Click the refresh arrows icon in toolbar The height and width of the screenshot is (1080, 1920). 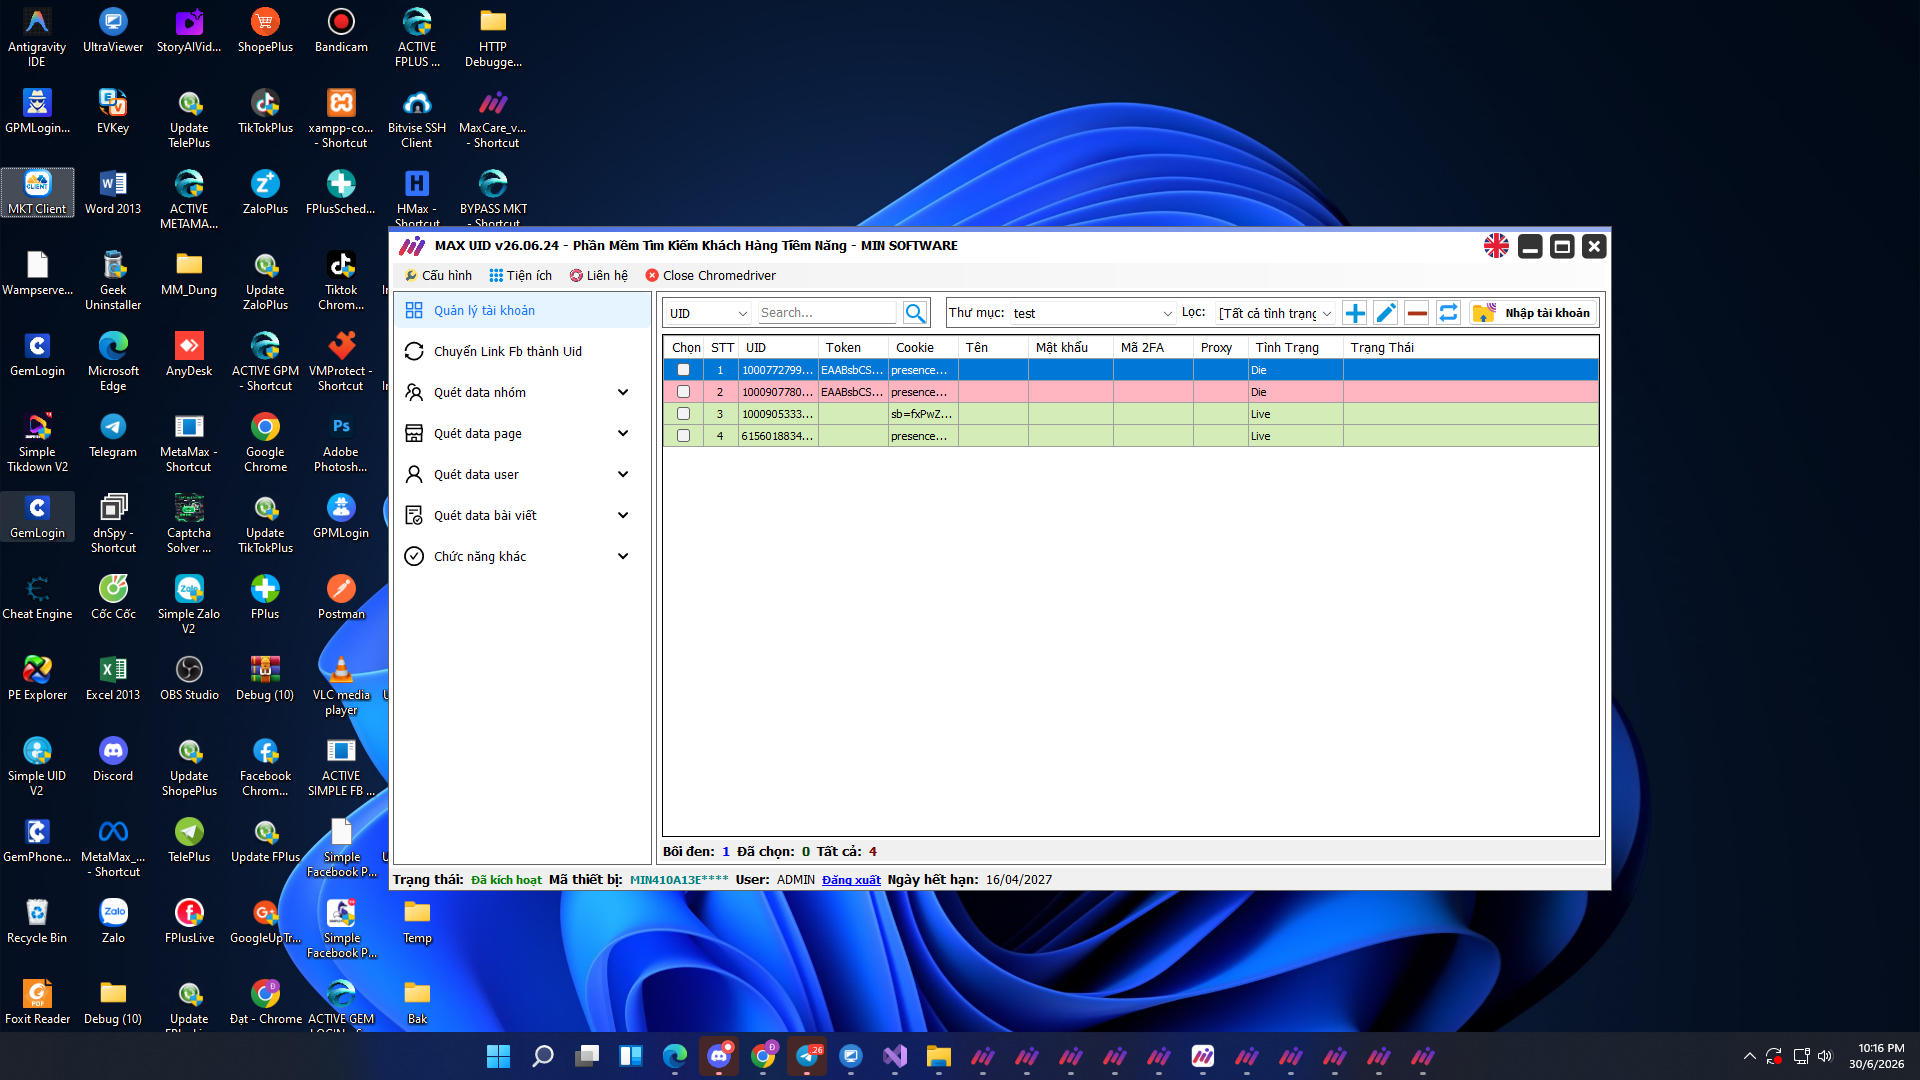point(1448,313)
